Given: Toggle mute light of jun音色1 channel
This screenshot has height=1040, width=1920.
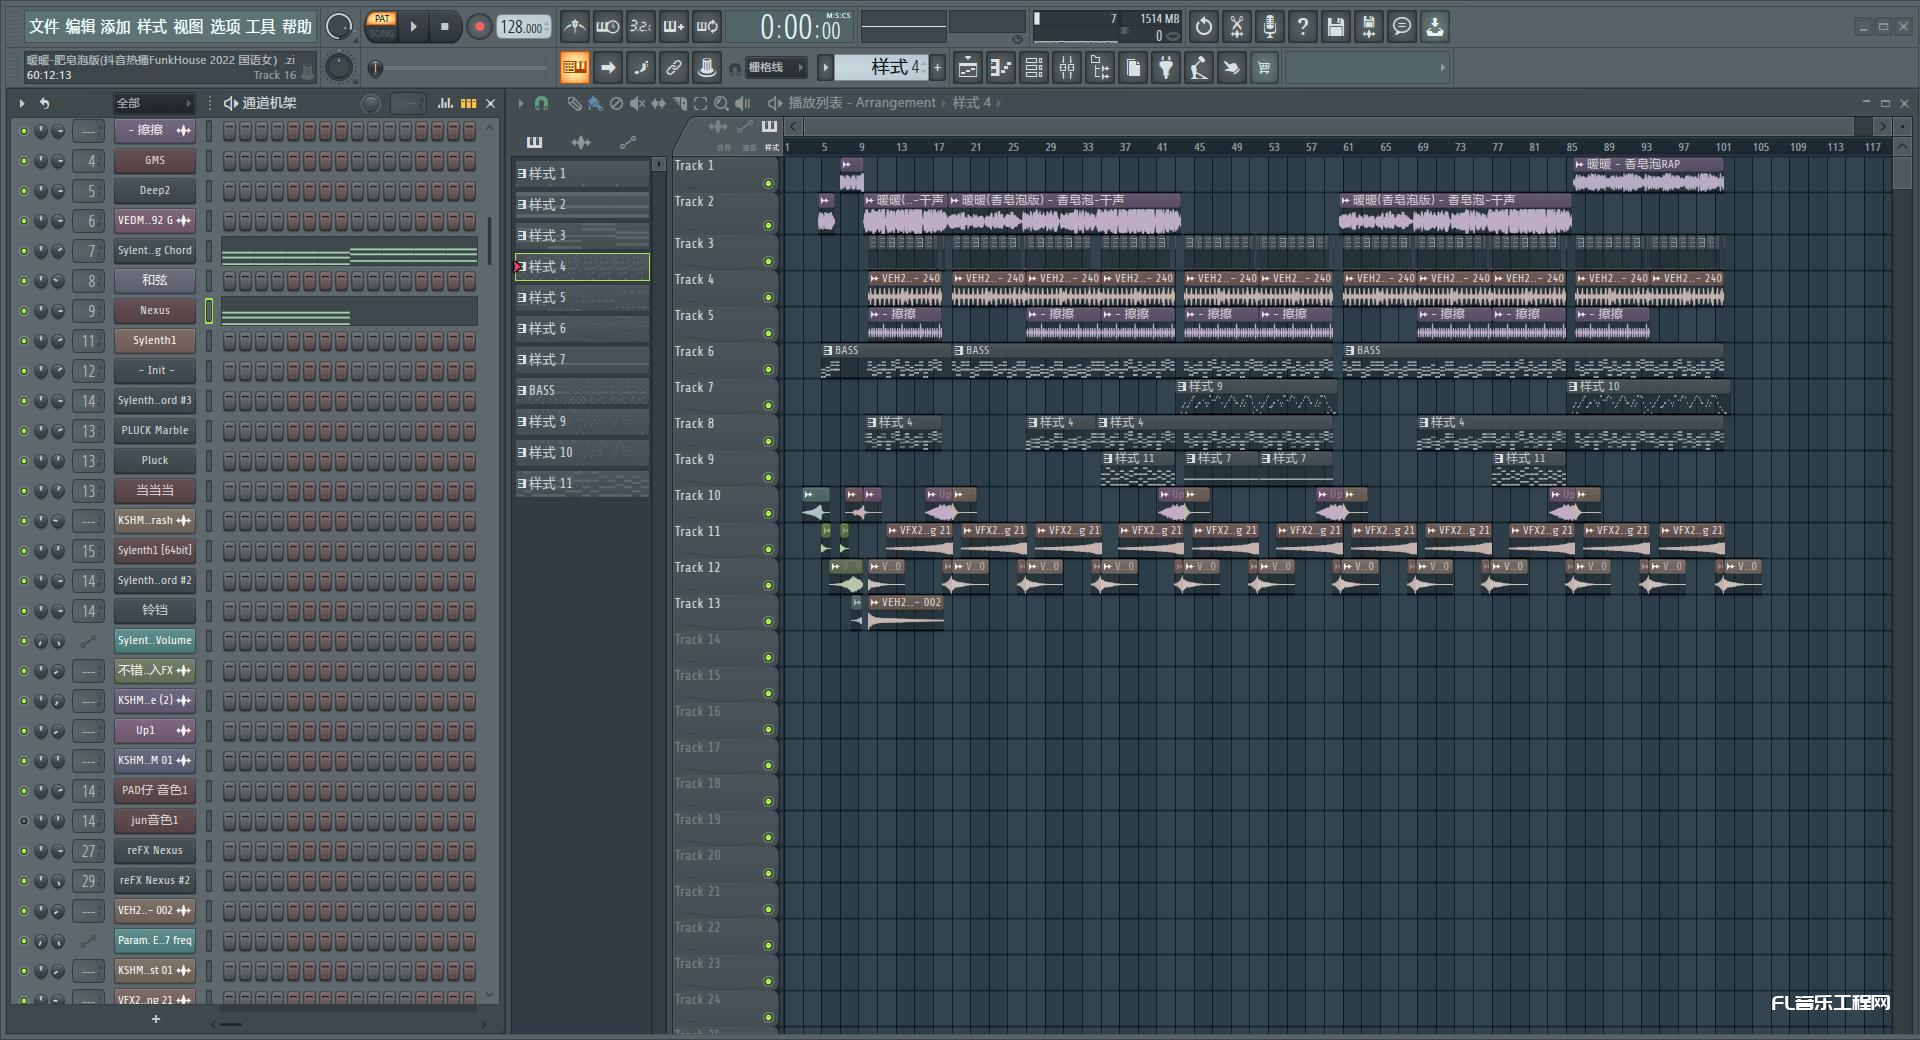Looking at the screenshot, I should tap(23, 821).
